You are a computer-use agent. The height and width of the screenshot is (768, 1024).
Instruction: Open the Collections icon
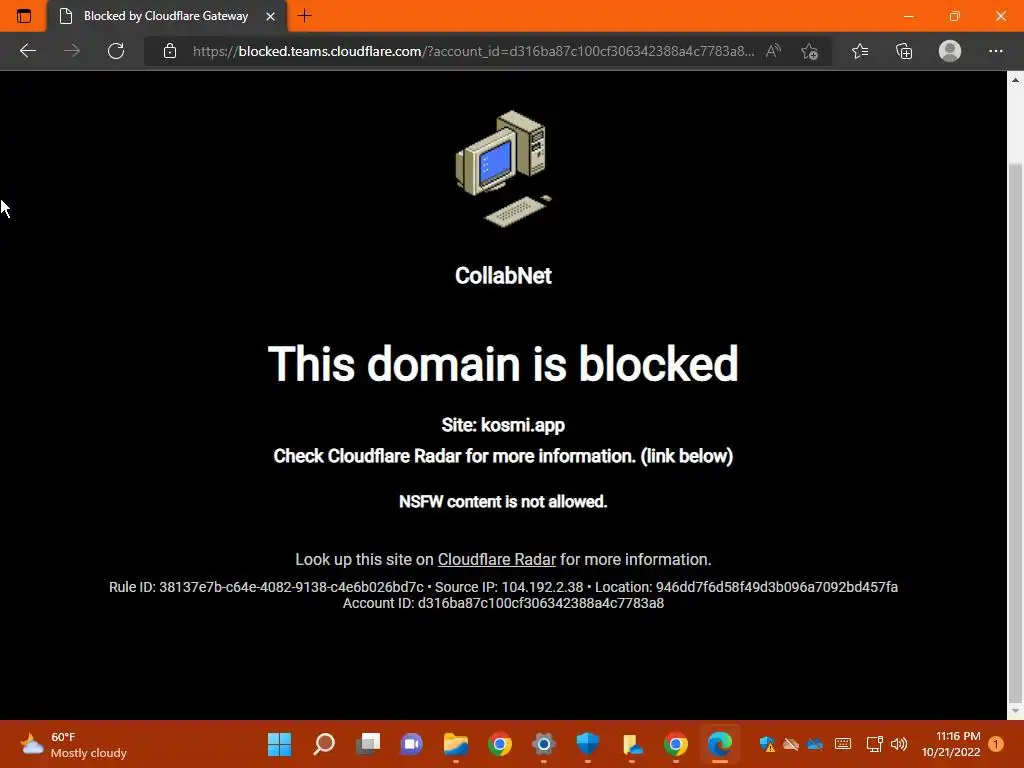pyautogui.click(x=904, y=51)
